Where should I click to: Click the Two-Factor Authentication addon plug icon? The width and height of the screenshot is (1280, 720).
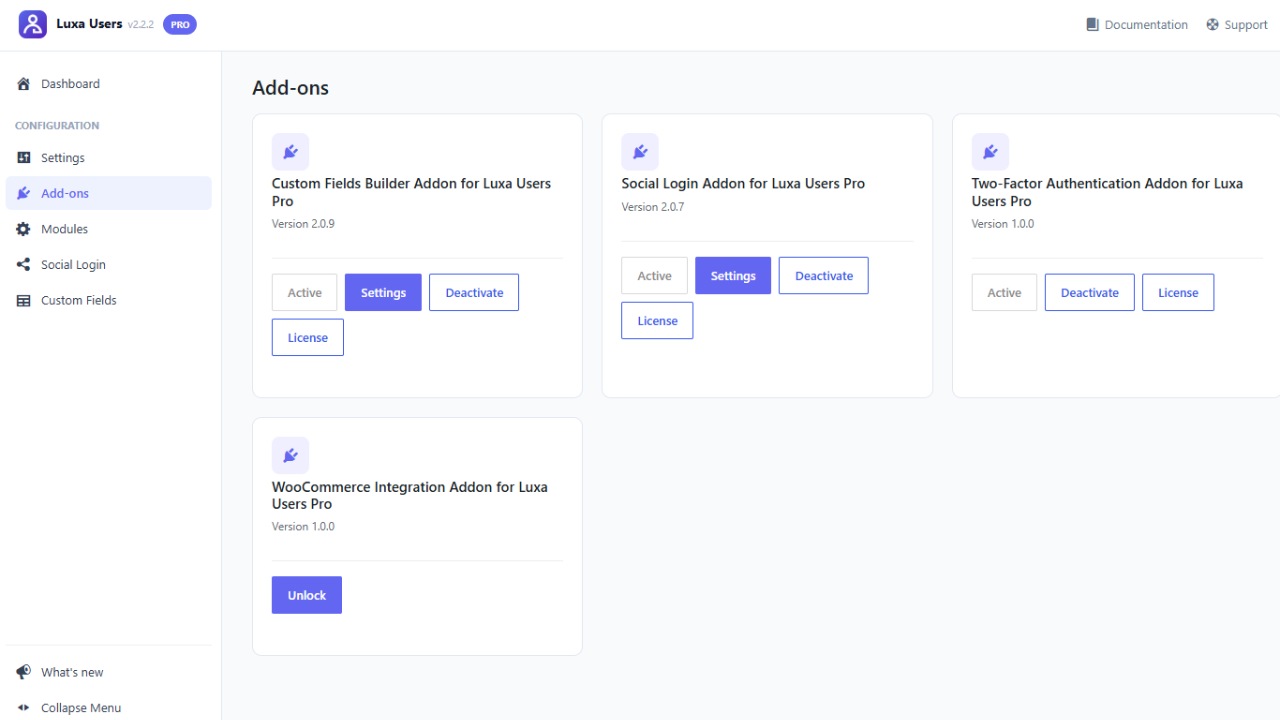pyautogui.click(x=990, y=152)
